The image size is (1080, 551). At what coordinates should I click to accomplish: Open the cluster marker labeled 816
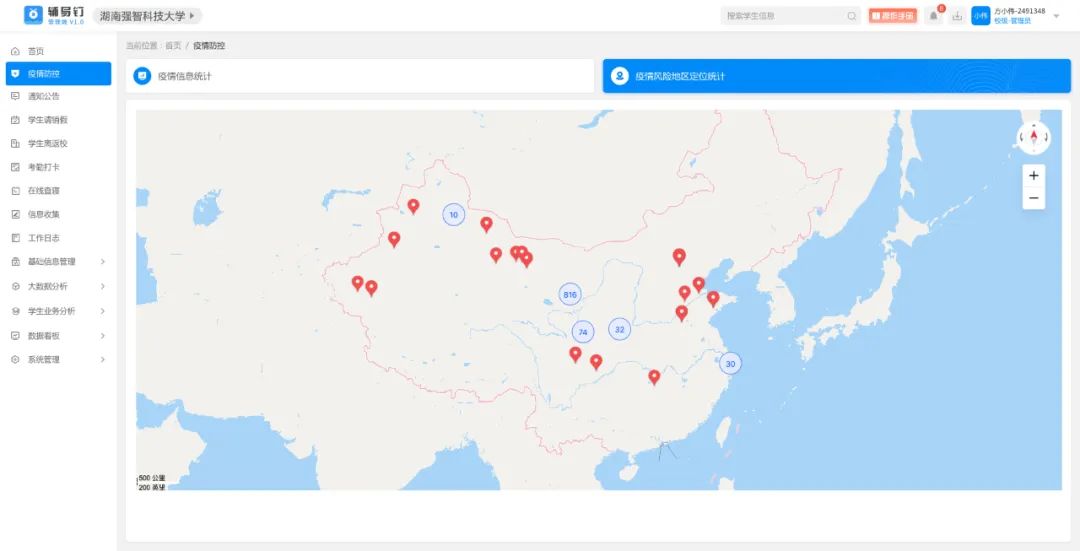click(570, 295)
